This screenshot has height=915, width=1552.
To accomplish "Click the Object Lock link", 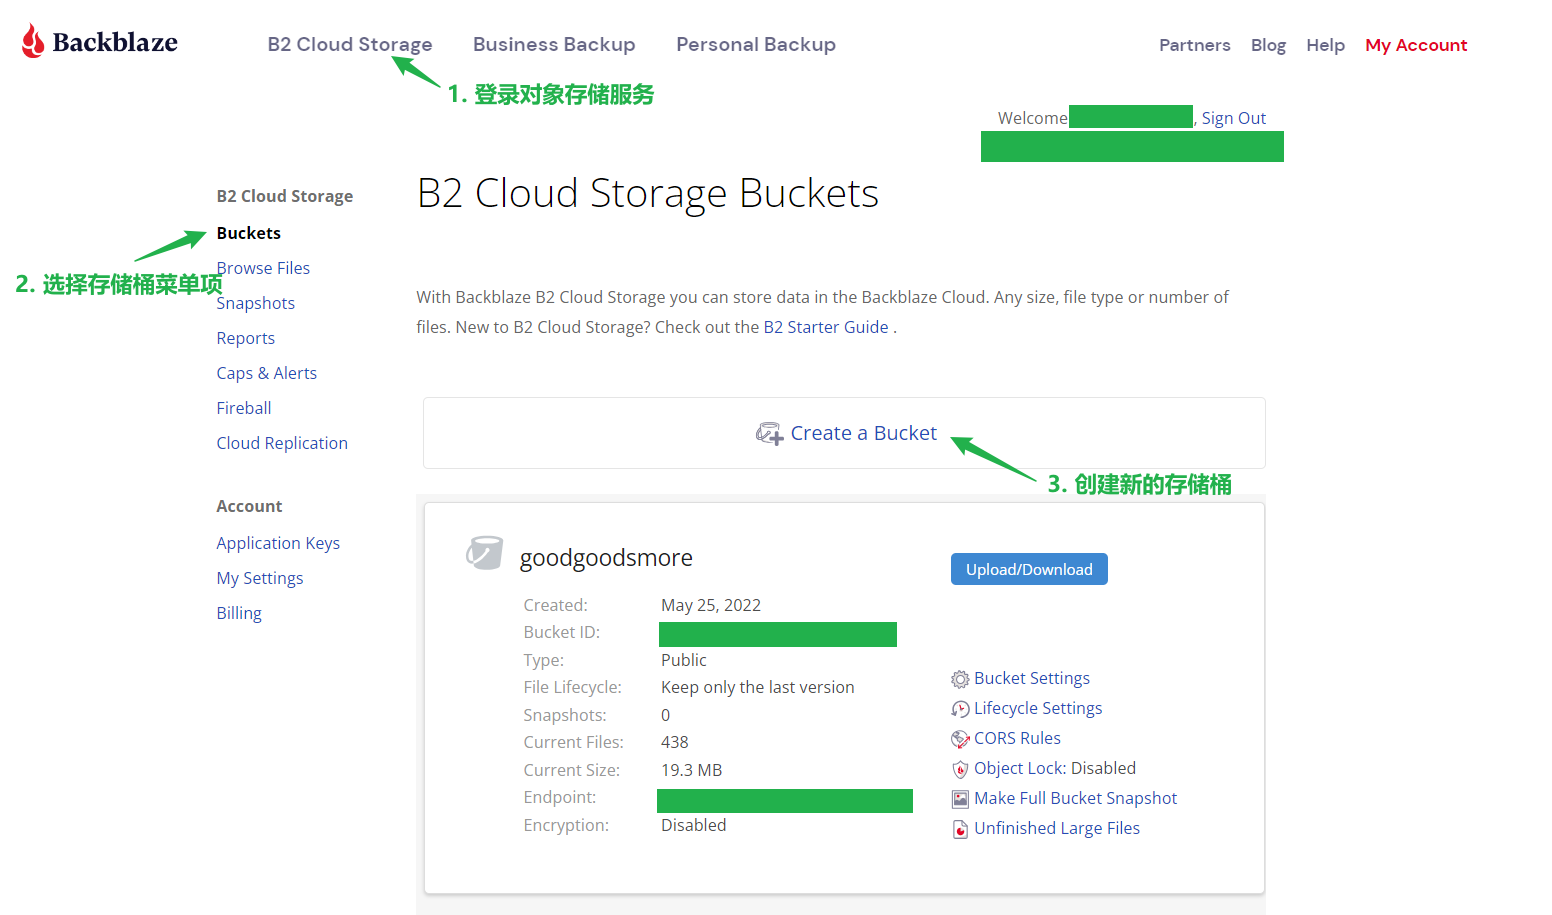I will pos(1020,768).
